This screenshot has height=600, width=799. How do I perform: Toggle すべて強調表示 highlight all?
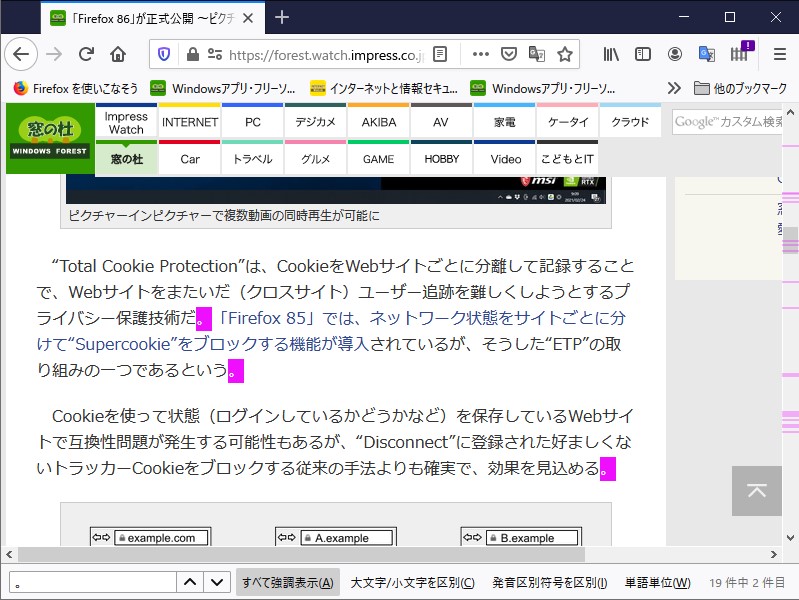point(288,582)
